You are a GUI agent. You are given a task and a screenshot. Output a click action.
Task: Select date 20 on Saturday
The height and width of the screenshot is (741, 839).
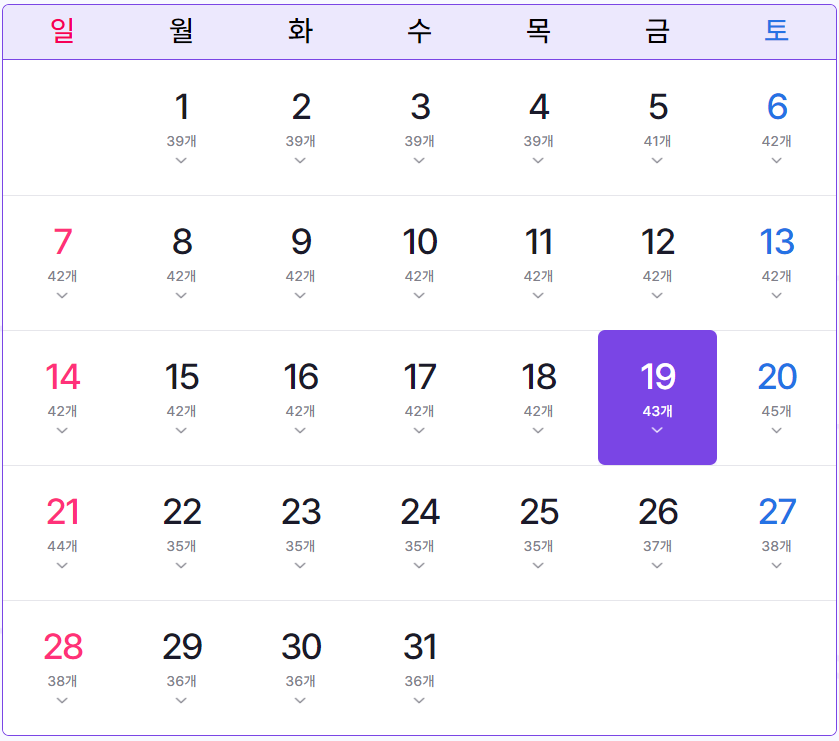tap(776, 378)
